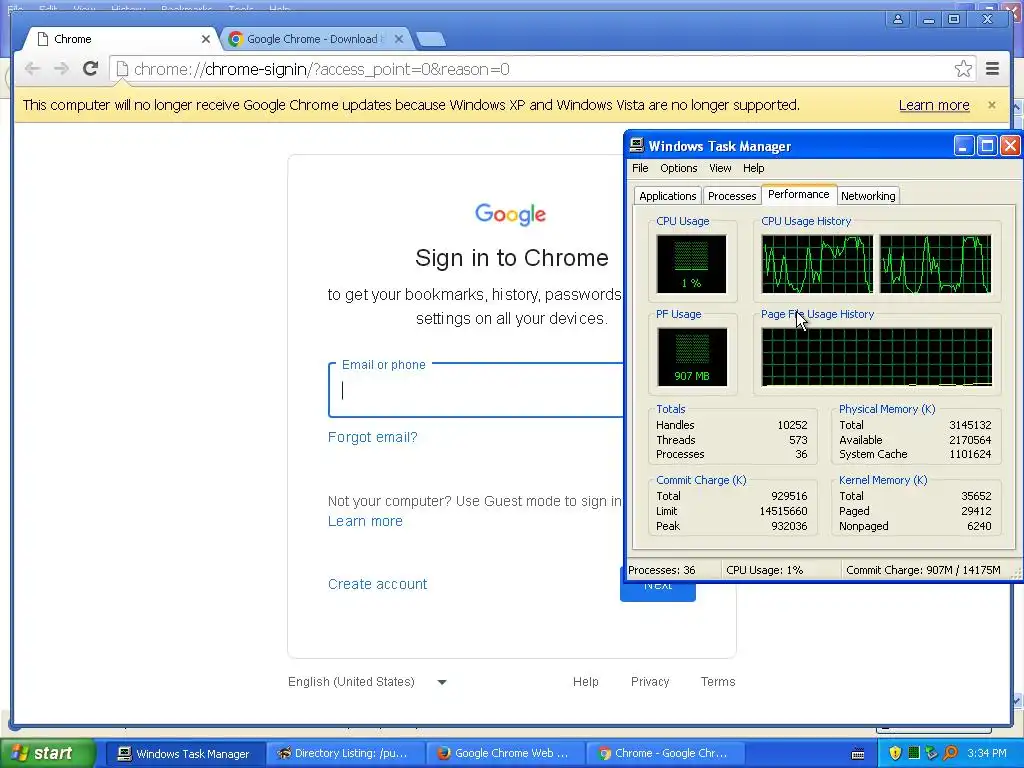Image resolution: width=1024 pixels, height=768 pixels.
Task: Open a new tab with blank tab button
Action: [x=431, y=39]
